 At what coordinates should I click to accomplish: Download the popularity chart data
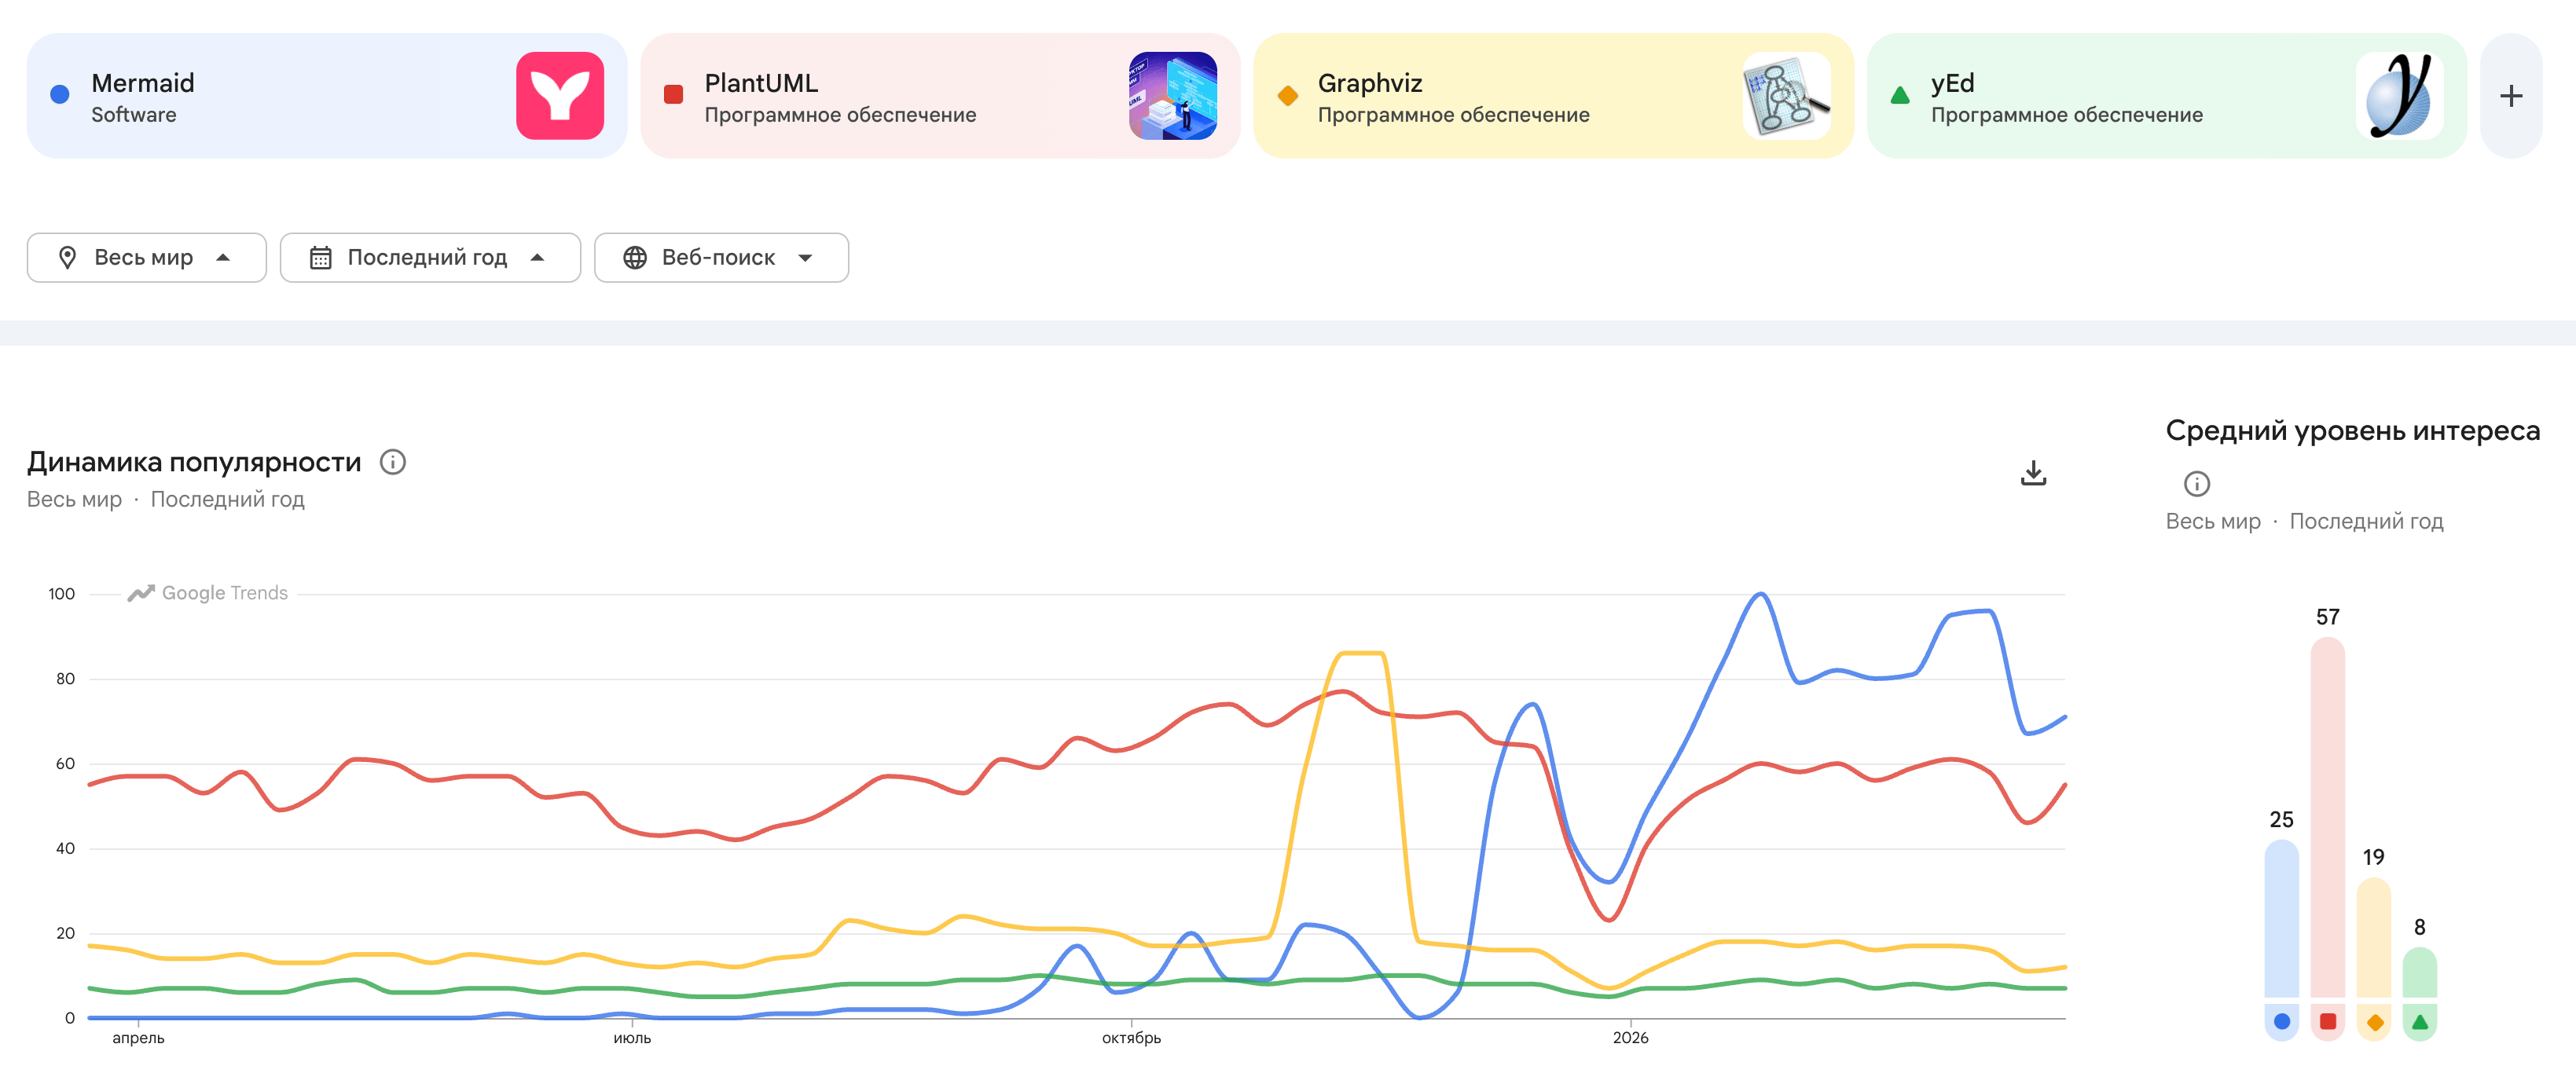point(2033,473)
